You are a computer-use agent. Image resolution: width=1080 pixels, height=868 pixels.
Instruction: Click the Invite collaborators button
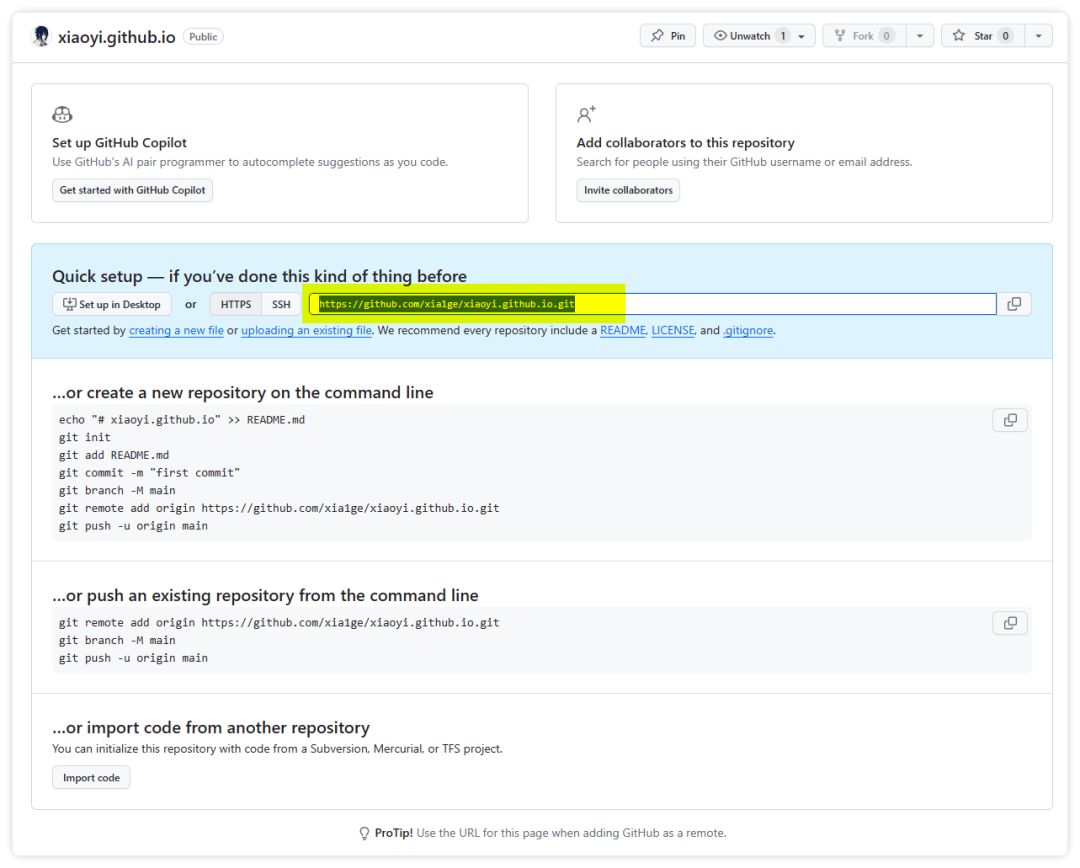[x=628, y=190]
